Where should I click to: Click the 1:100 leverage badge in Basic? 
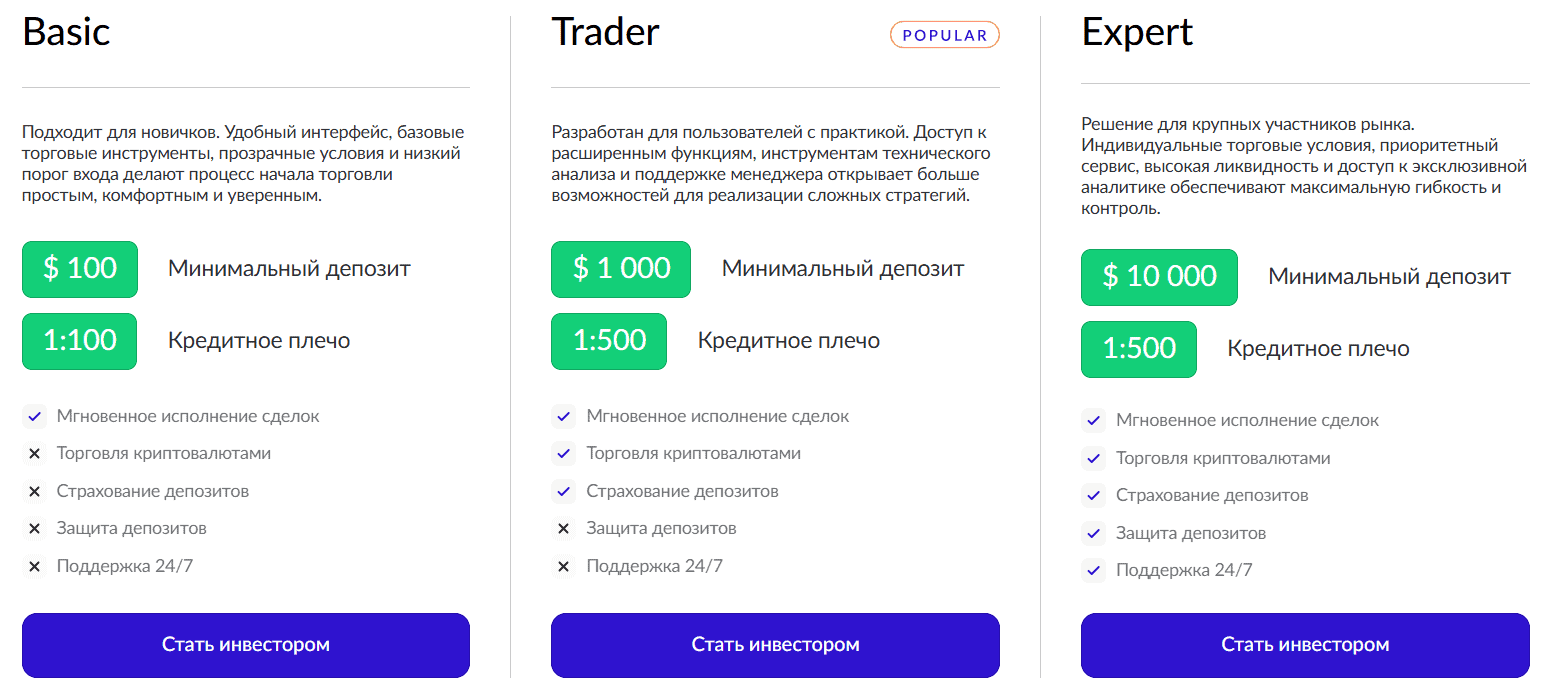[x=79, y=341]
